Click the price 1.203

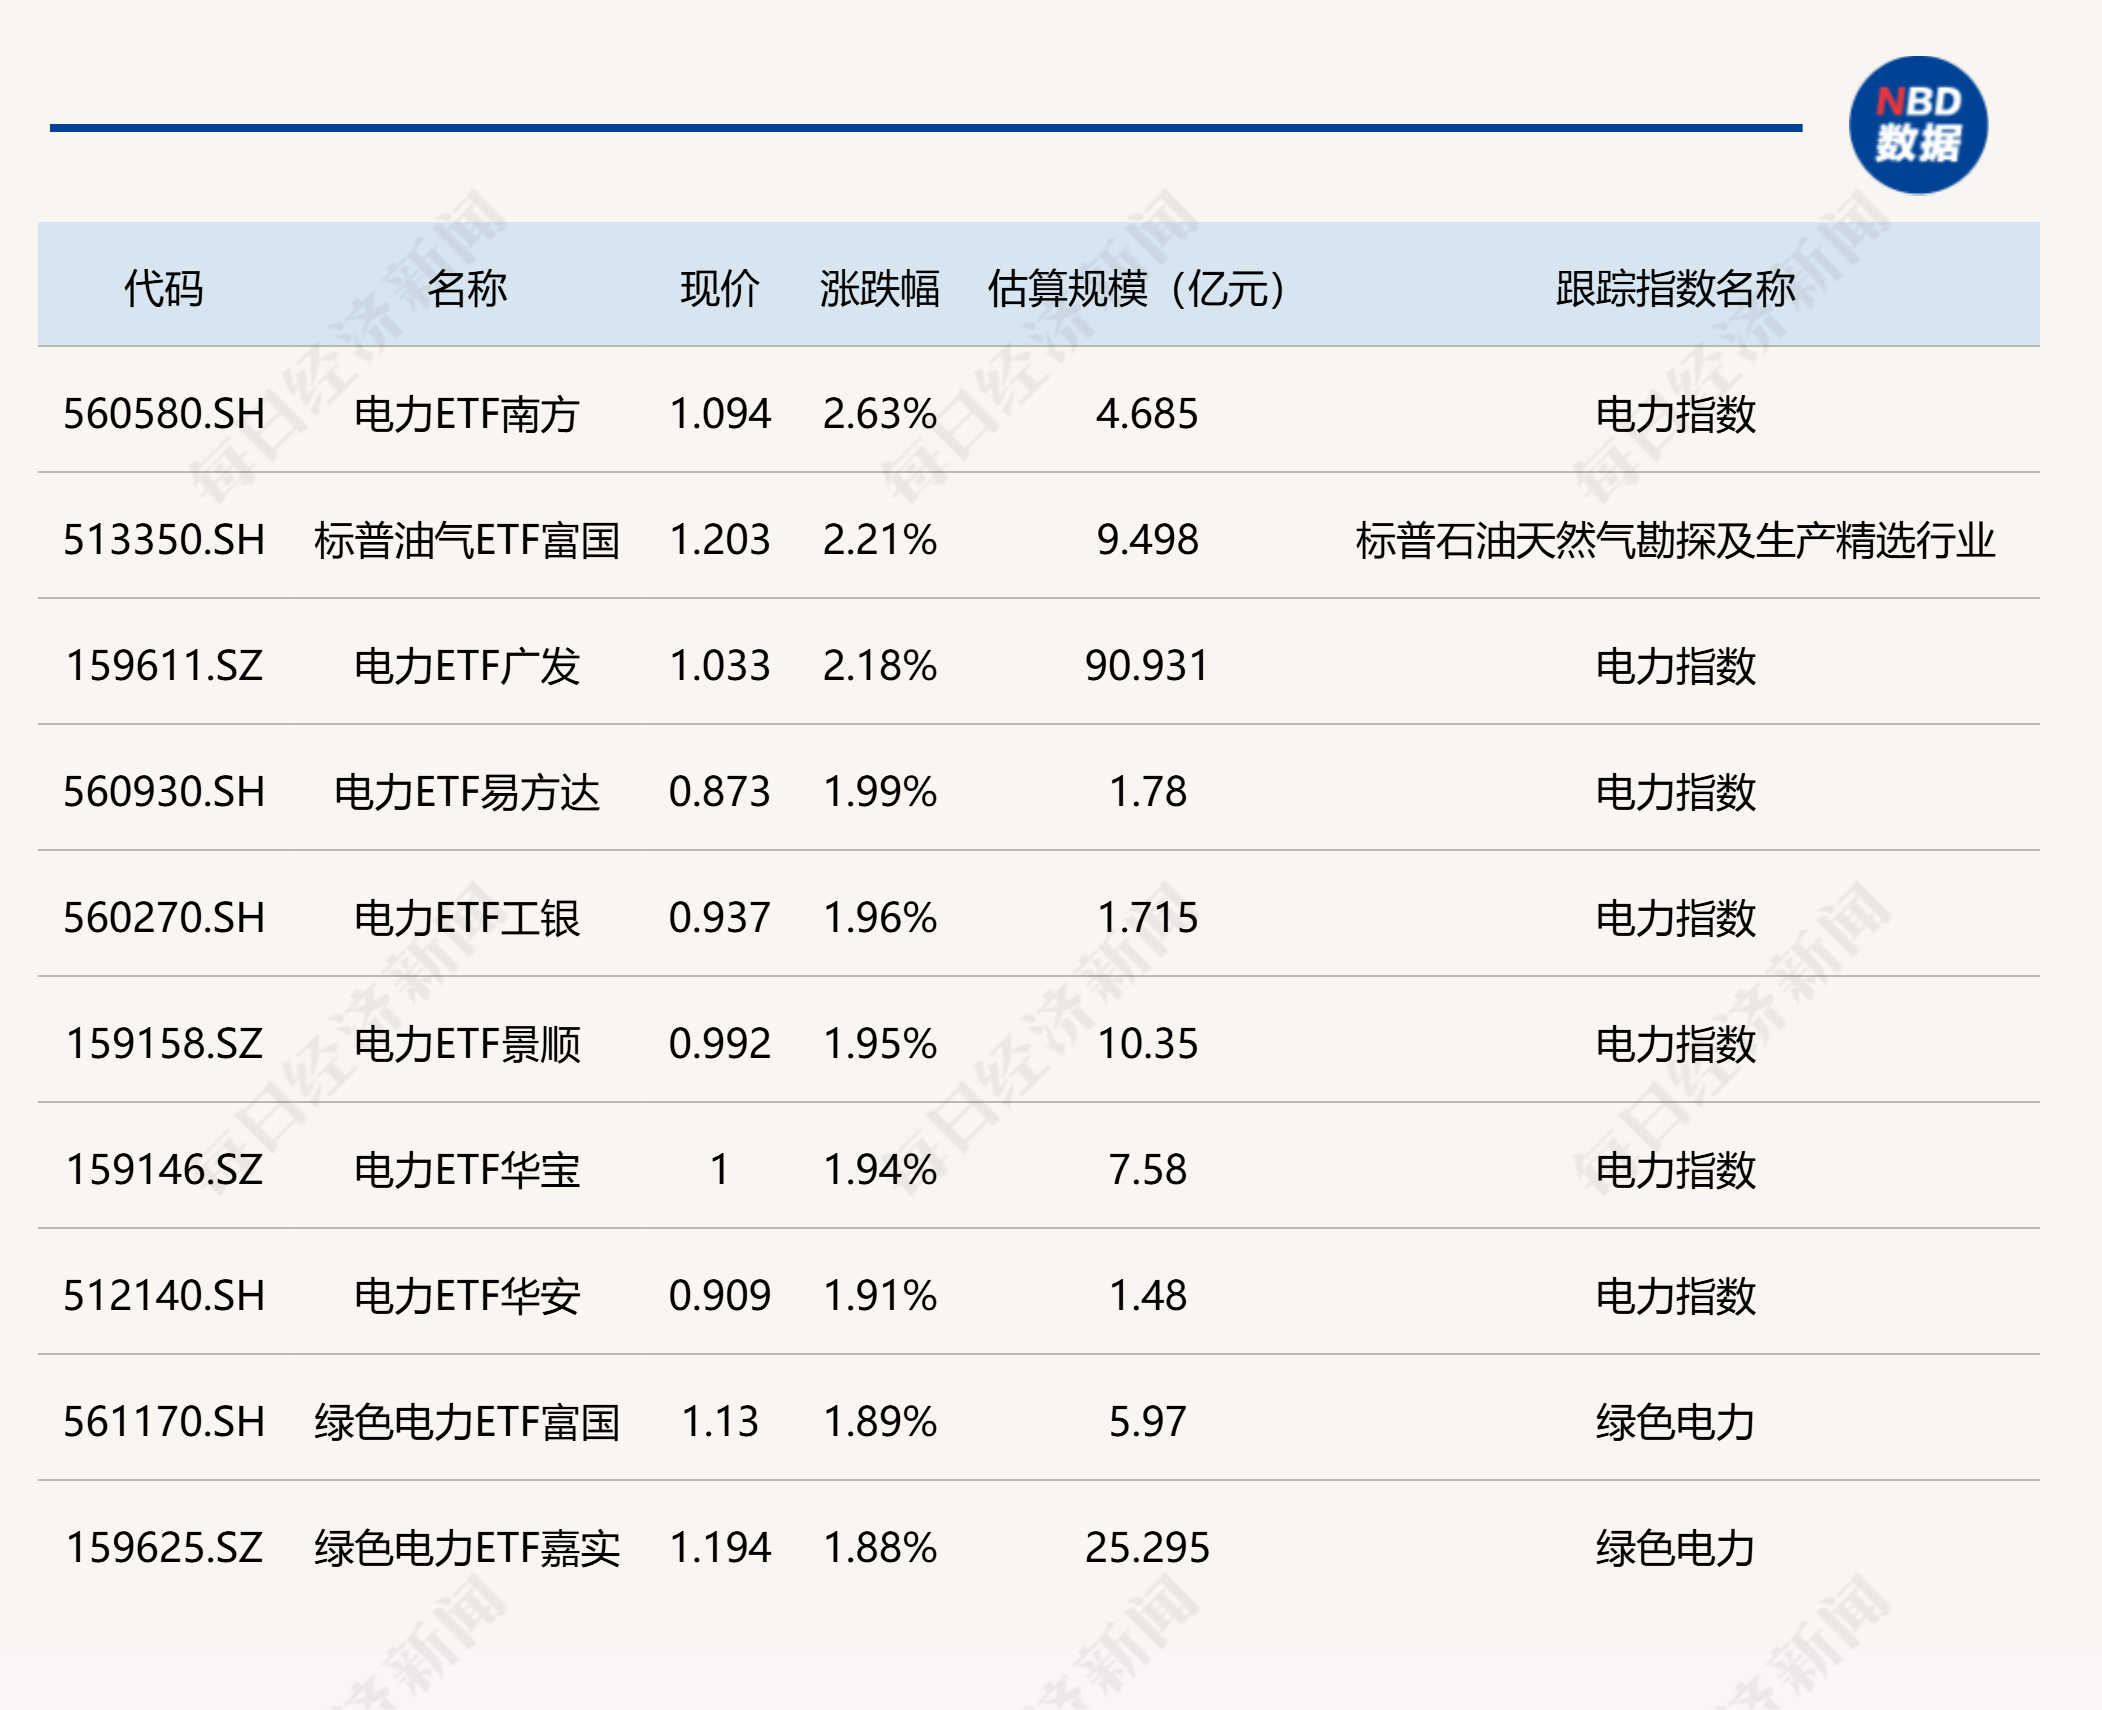[720, 540]
